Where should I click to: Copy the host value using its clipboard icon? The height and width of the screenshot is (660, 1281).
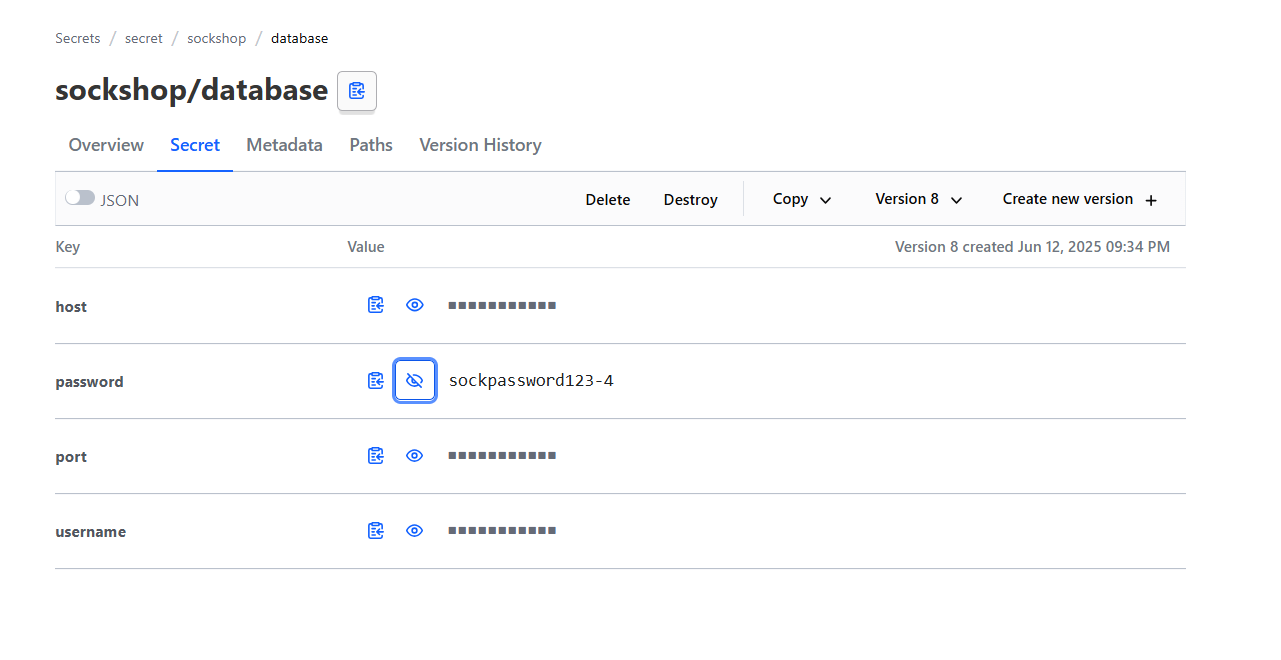(x=375, y=305)
